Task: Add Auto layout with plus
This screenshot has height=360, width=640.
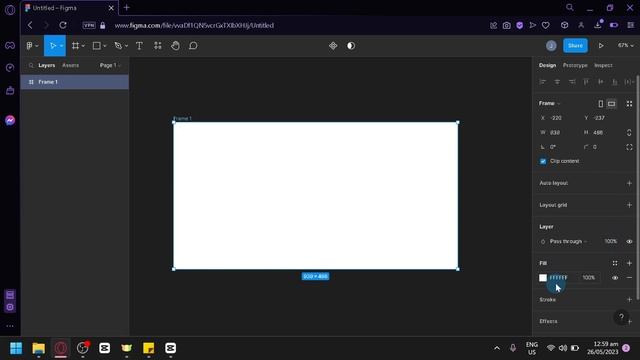Action: [629, 183]
